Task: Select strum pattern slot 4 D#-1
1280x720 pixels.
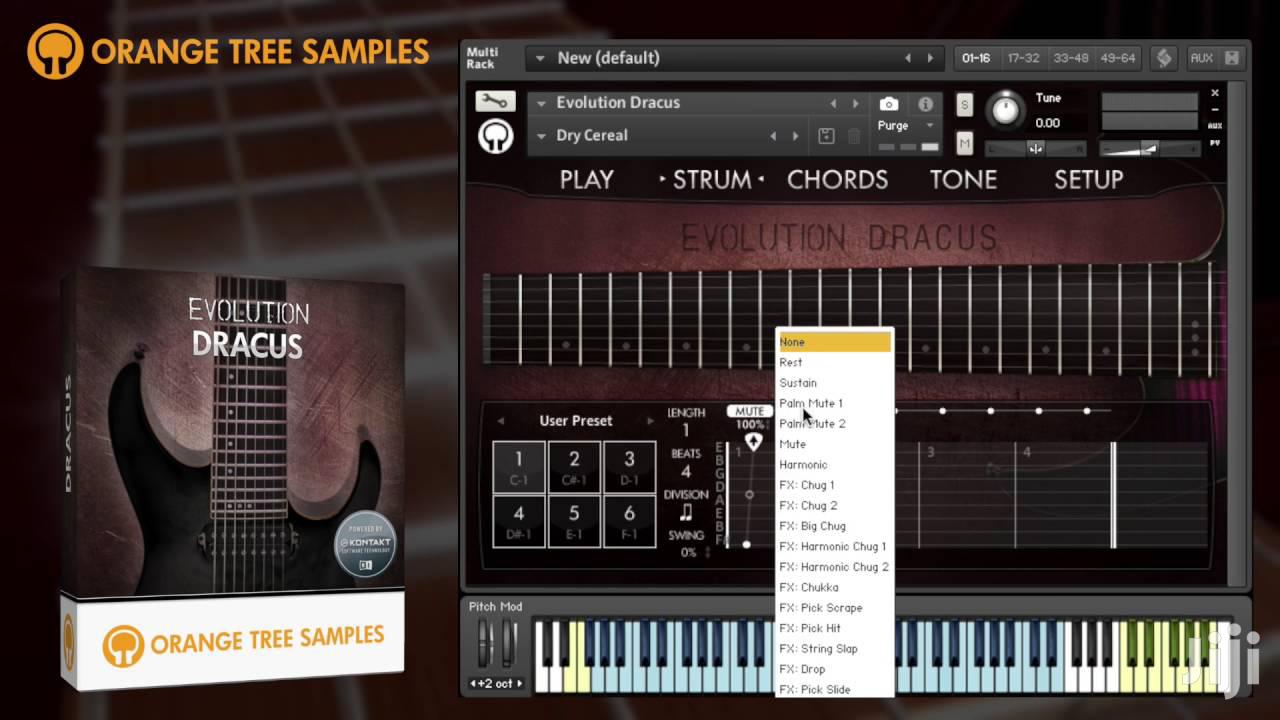Action: coord(519,521)
